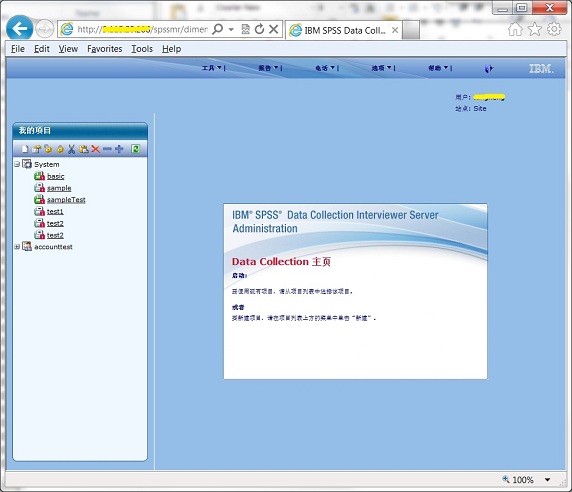
Task: Click the browser Forward arrow button
Action: [x=45, y=29]
